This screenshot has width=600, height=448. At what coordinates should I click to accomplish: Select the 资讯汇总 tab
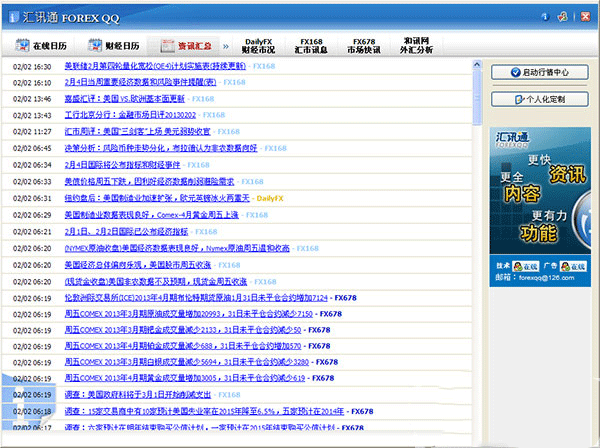tap(186, 46)
